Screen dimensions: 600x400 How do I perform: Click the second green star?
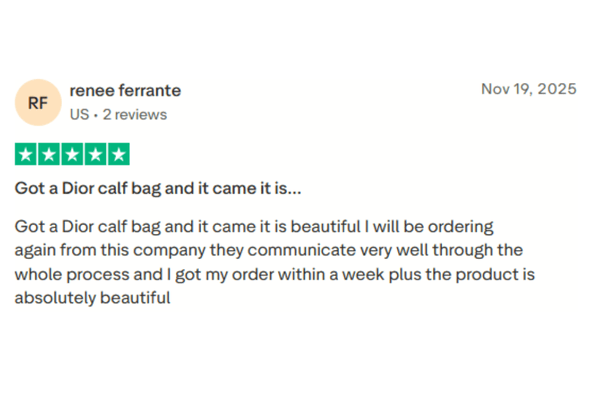[x=49, y=155]
